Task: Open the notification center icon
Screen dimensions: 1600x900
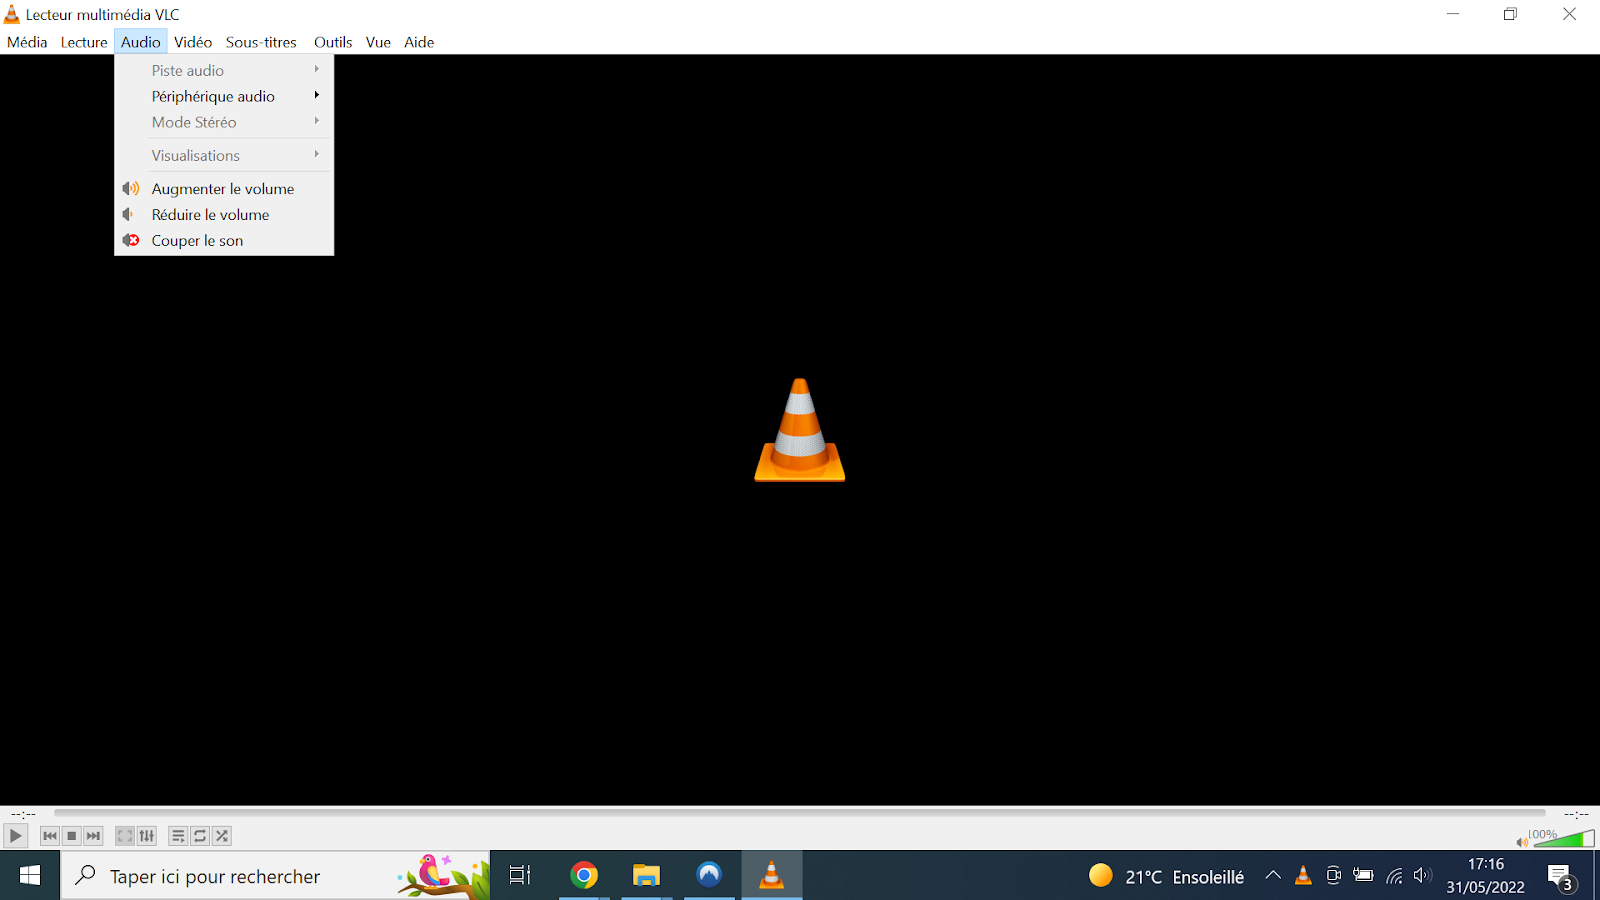Action: (1562, 877)
